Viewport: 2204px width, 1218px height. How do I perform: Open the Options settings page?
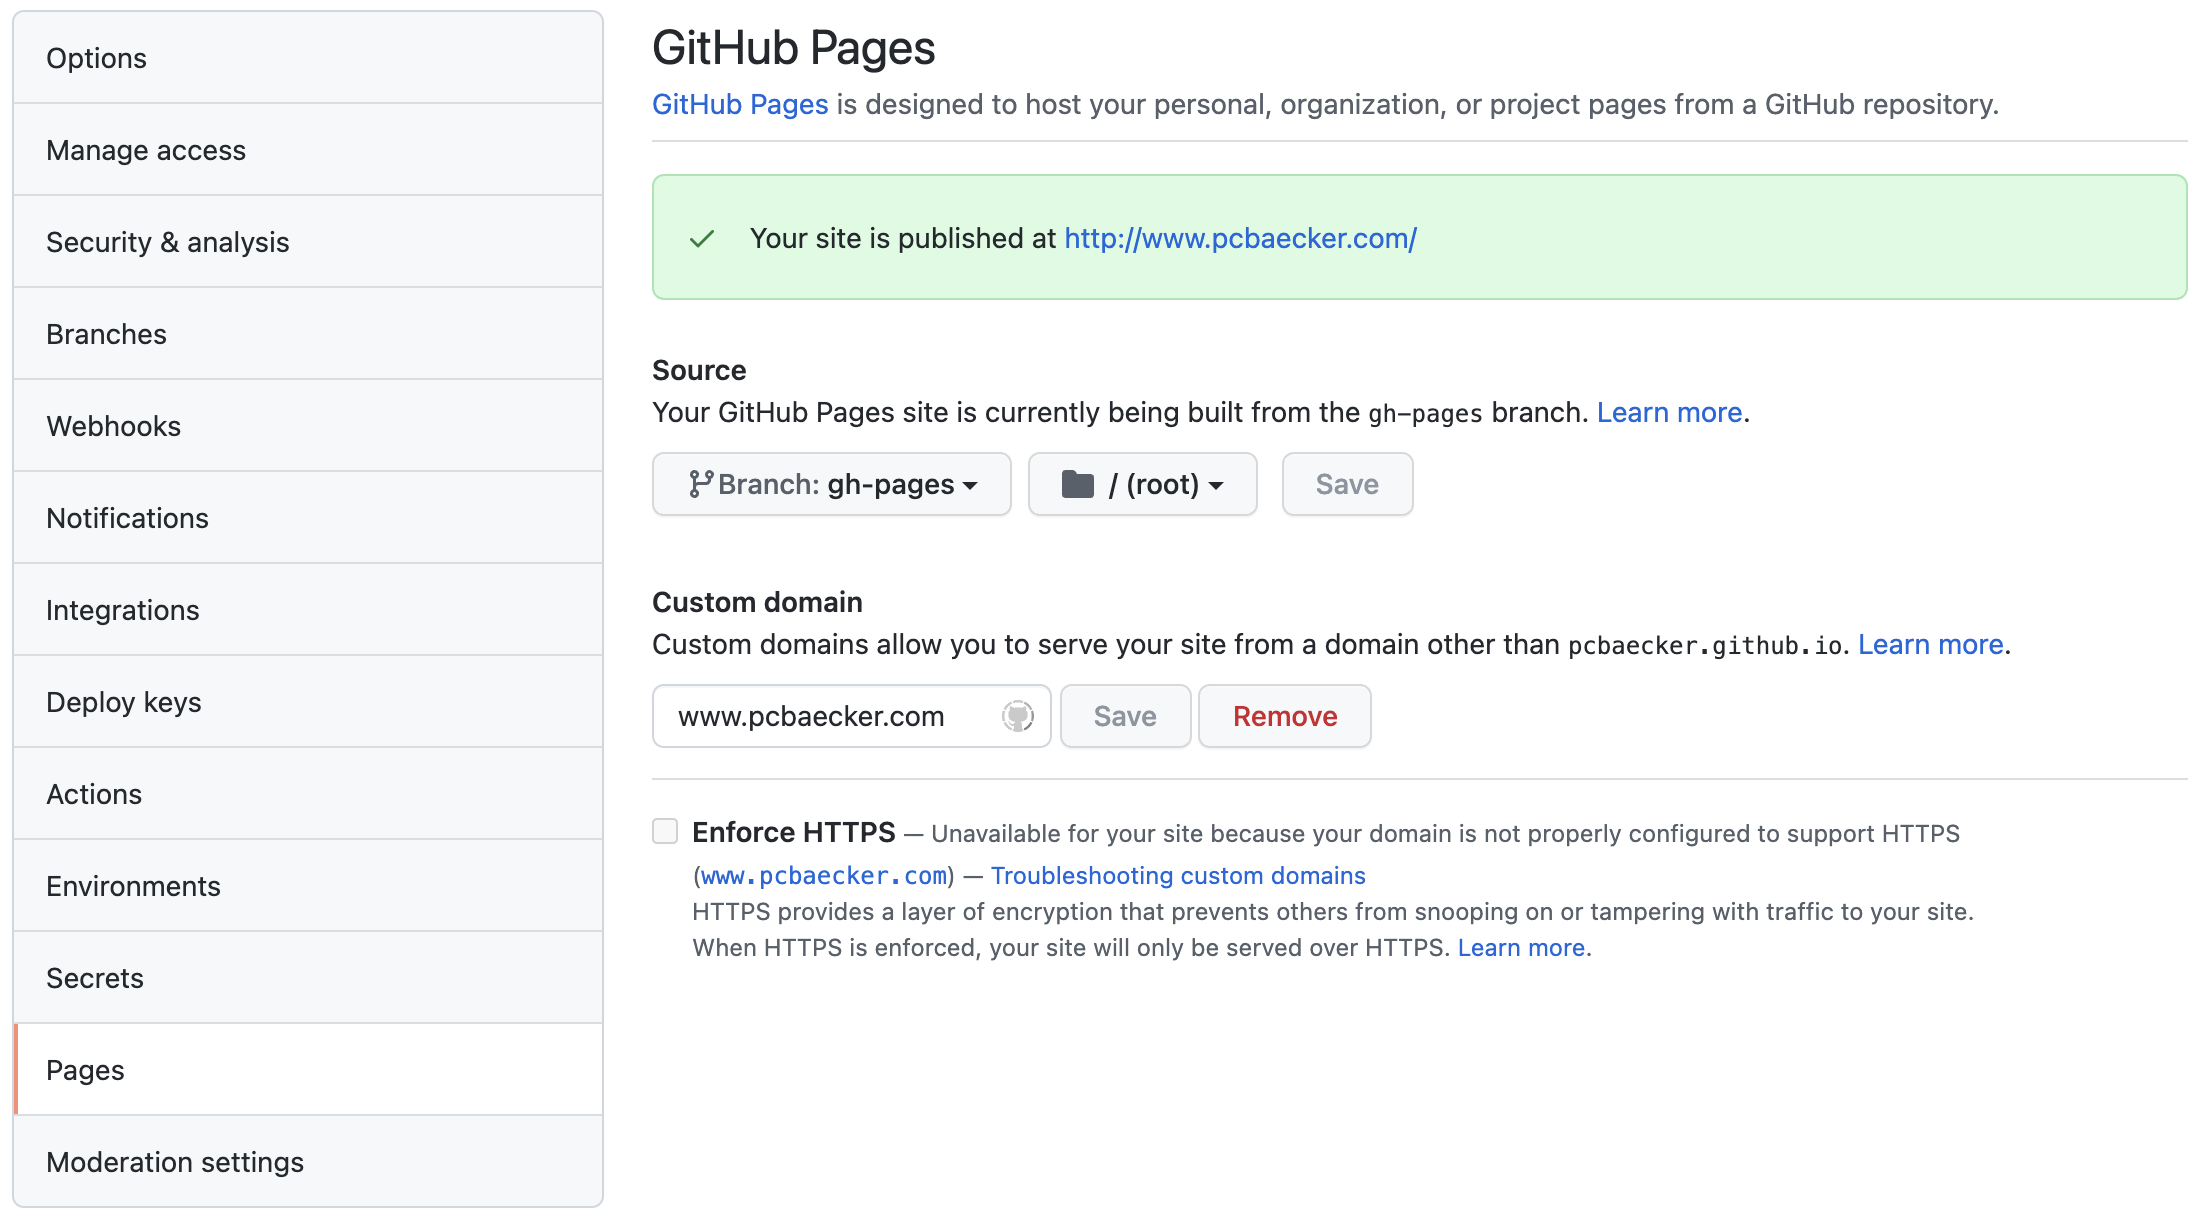click(x=308, y=58)
